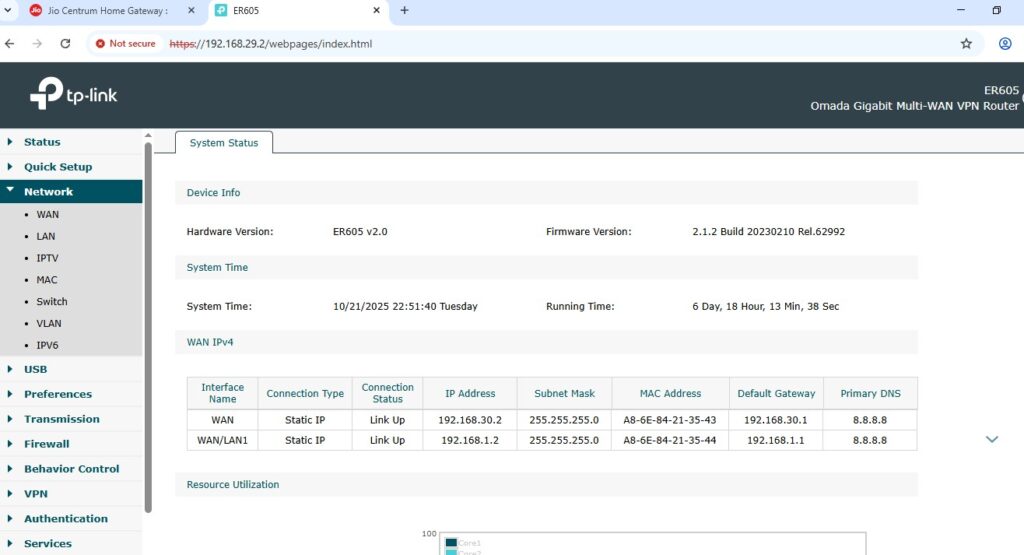Open the LAN submenu item

(x=46, y=236)
